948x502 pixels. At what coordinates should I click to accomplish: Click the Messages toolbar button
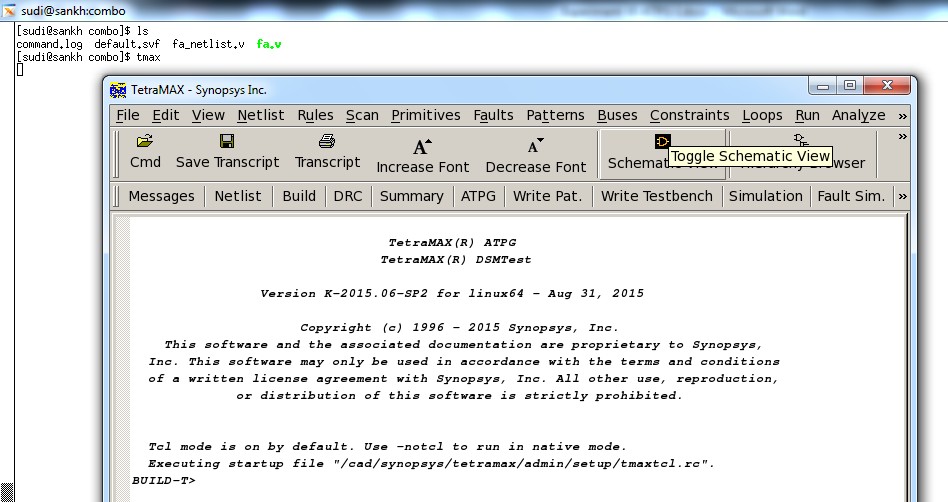click(x=161, y=196)
